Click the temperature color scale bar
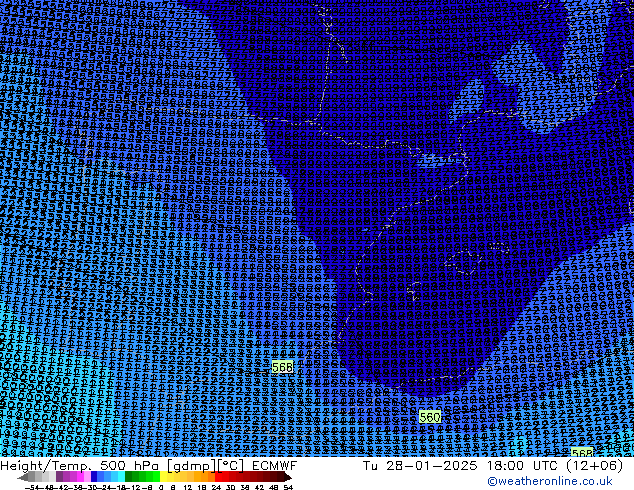The width and height of the screenshot is (634, 490). (154, 476)
